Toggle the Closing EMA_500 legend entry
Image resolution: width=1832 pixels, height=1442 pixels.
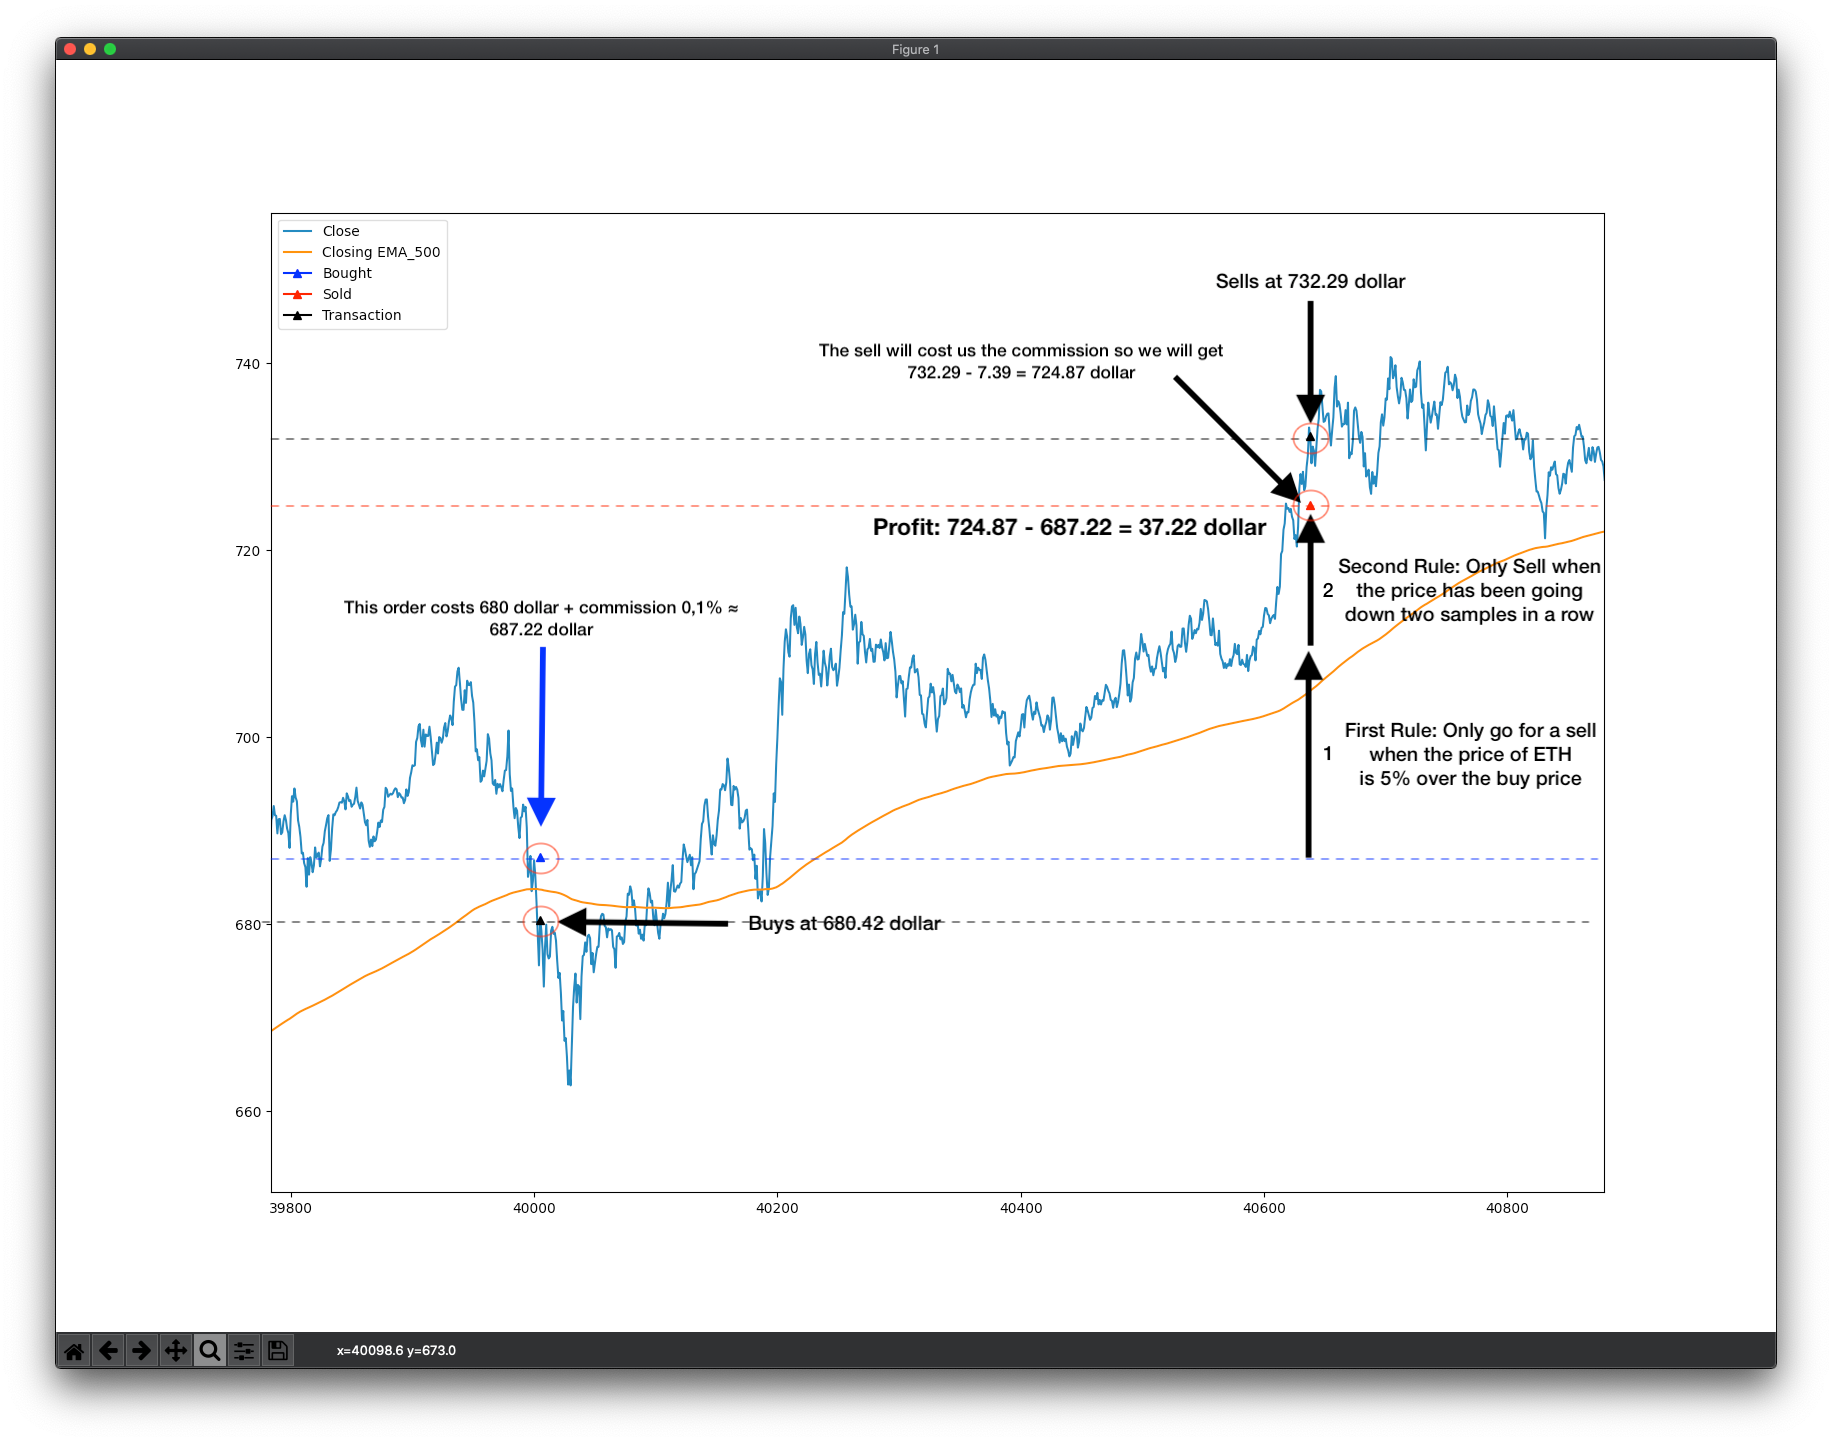tap(380, 251)
